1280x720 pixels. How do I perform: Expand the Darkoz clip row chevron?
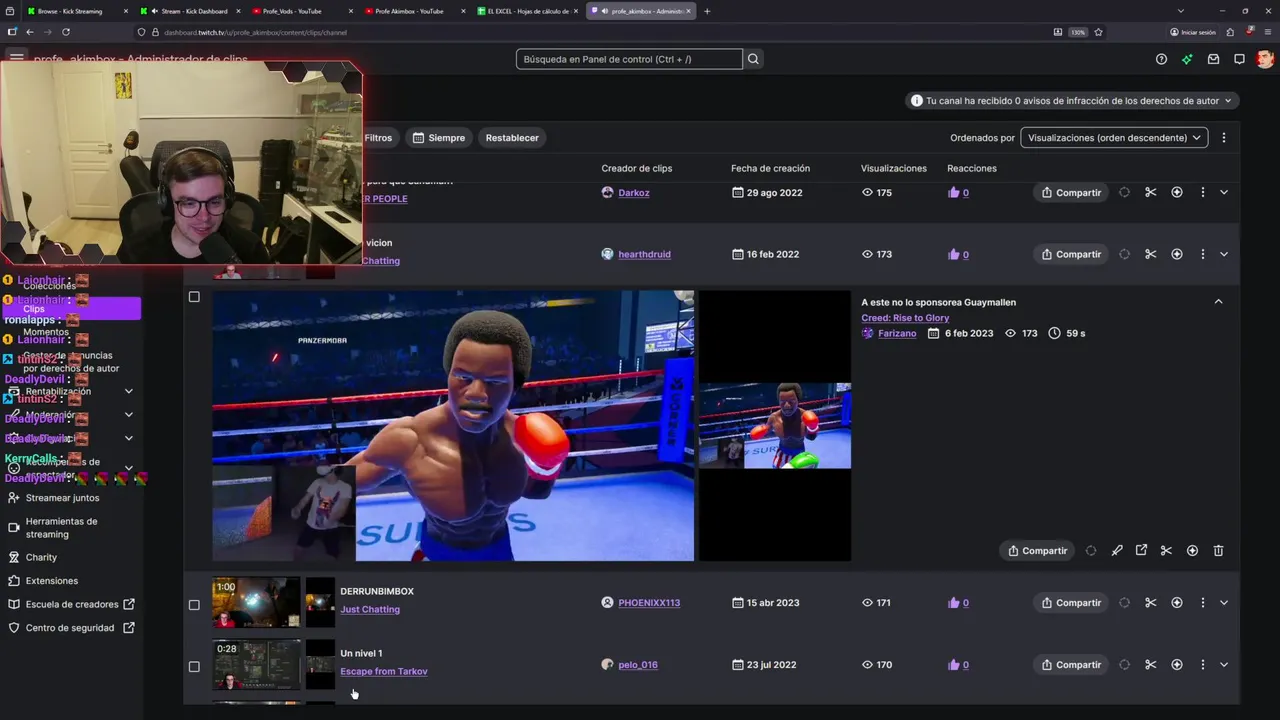(x=1224, y=192)
